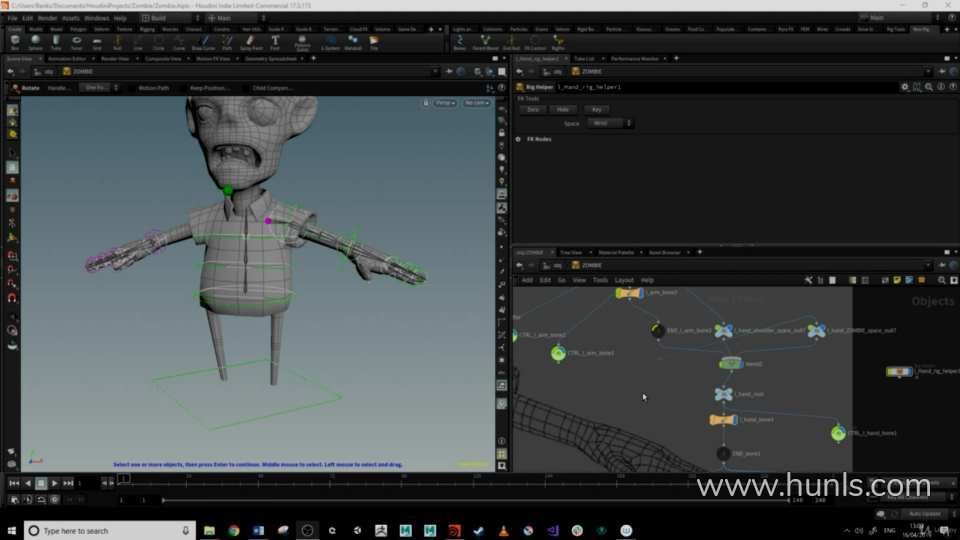Select the CTRL_l_arm_bone1 green node

pos(558,353)
